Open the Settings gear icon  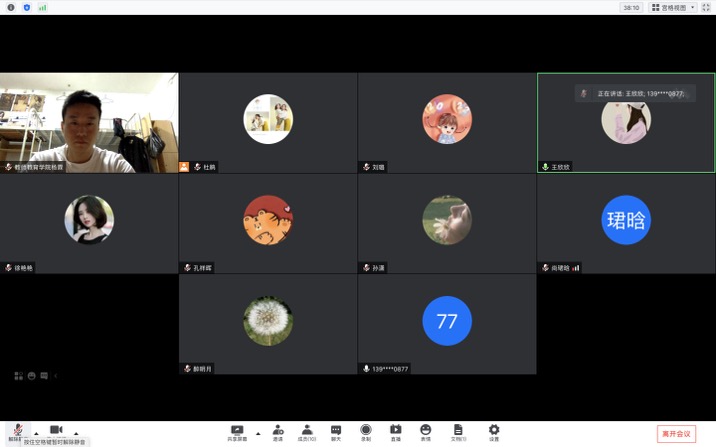coord(493,431)
